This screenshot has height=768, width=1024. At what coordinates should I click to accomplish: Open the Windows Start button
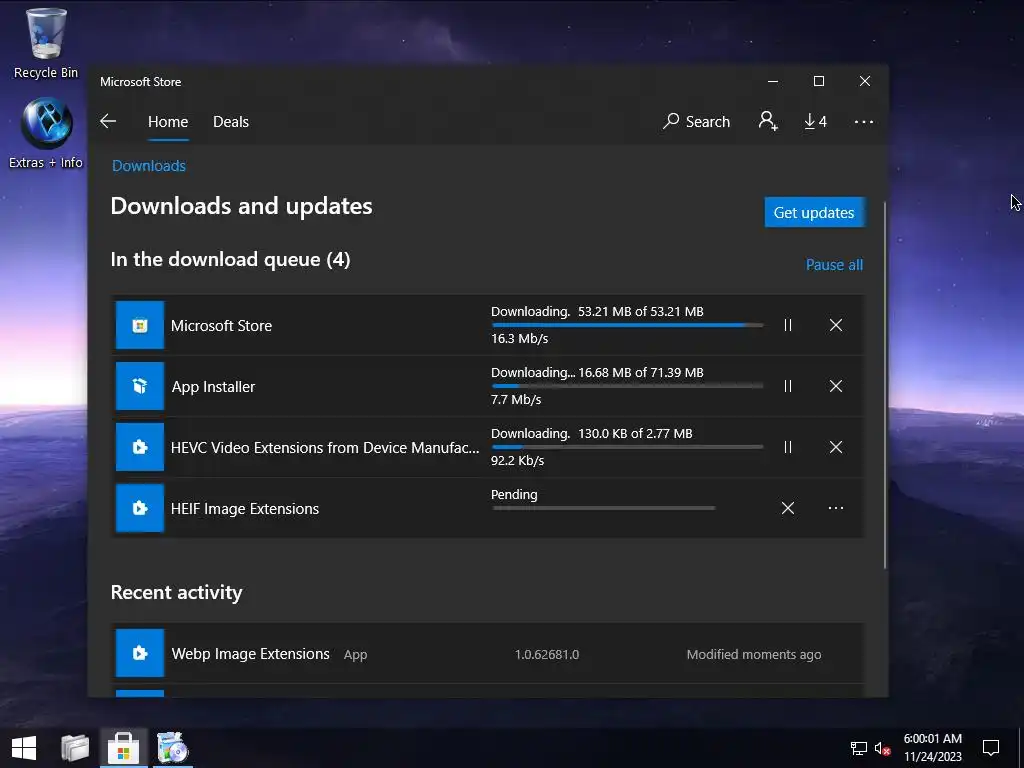pyautogui.click(x=24, y=748)
